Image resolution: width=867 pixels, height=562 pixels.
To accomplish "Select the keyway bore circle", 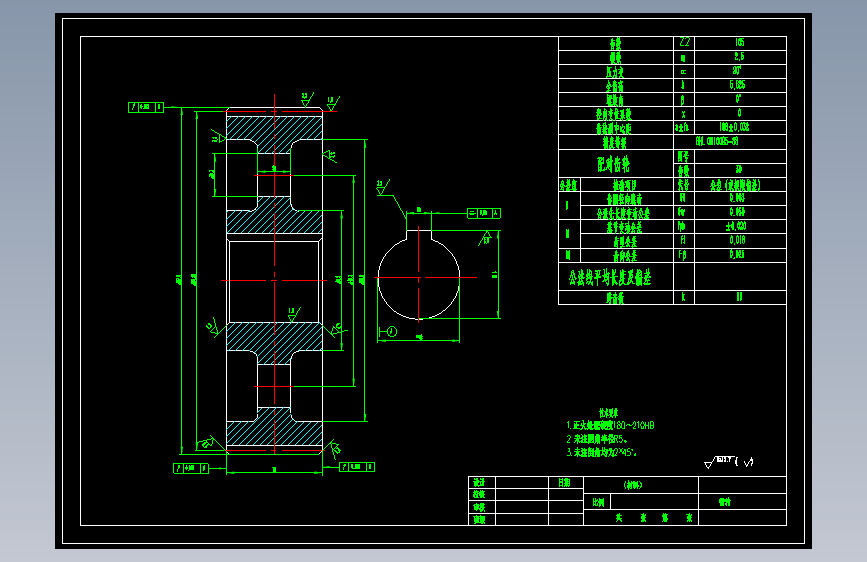I will (419, 278).
